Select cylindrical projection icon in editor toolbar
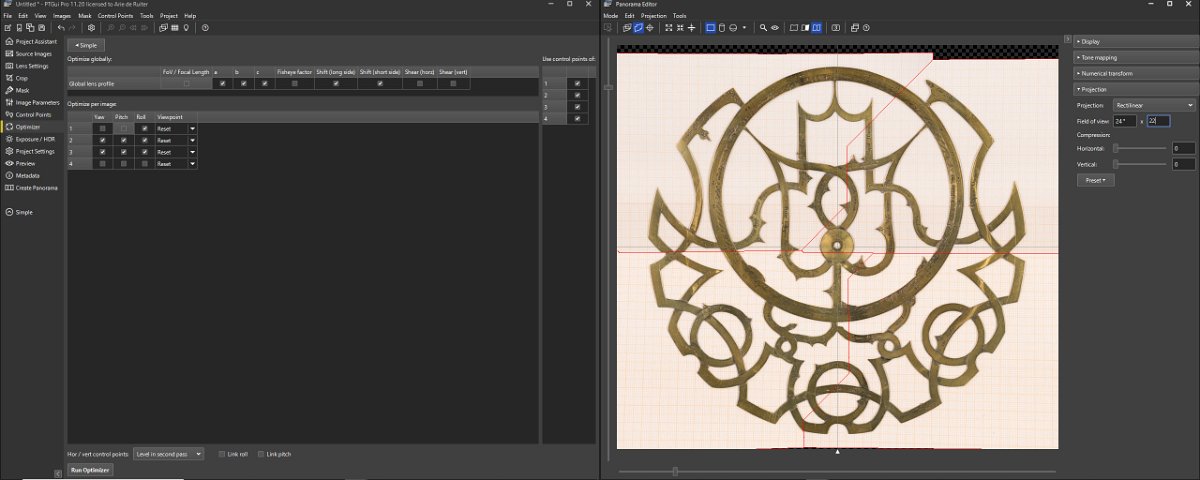Image resolution: width=1200 pixels, height=480 pixels. point(722,28)
